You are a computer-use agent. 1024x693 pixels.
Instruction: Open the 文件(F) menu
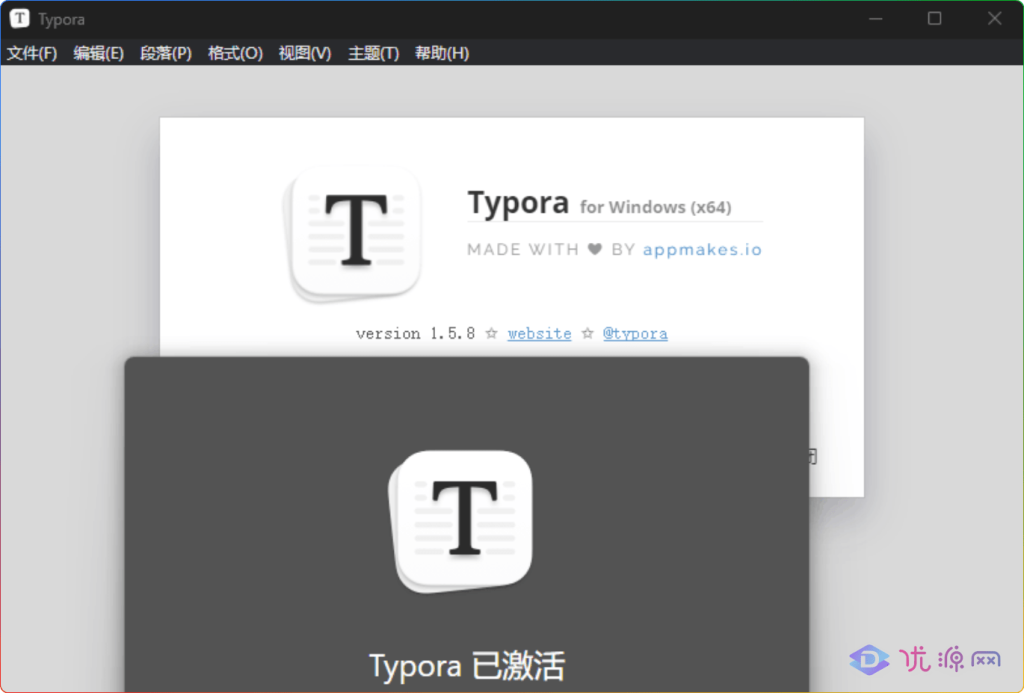tap(32, 53)
